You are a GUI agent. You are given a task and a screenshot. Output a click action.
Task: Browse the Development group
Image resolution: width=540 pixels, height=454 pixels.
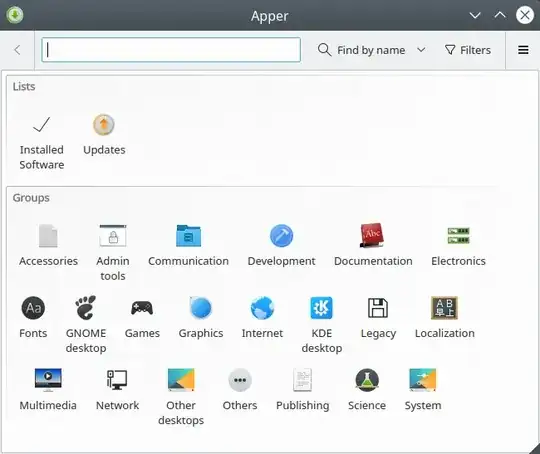281,246
